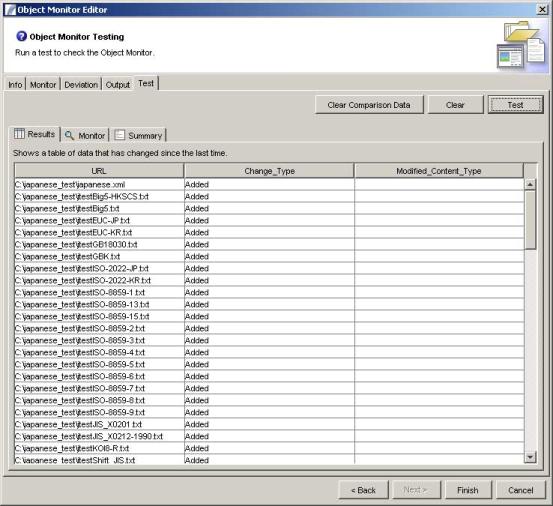Image resolution: width=553 pixels, height=506 pixels.
Task: Click the folder and documents wizard image
Action: coord(521,46)
